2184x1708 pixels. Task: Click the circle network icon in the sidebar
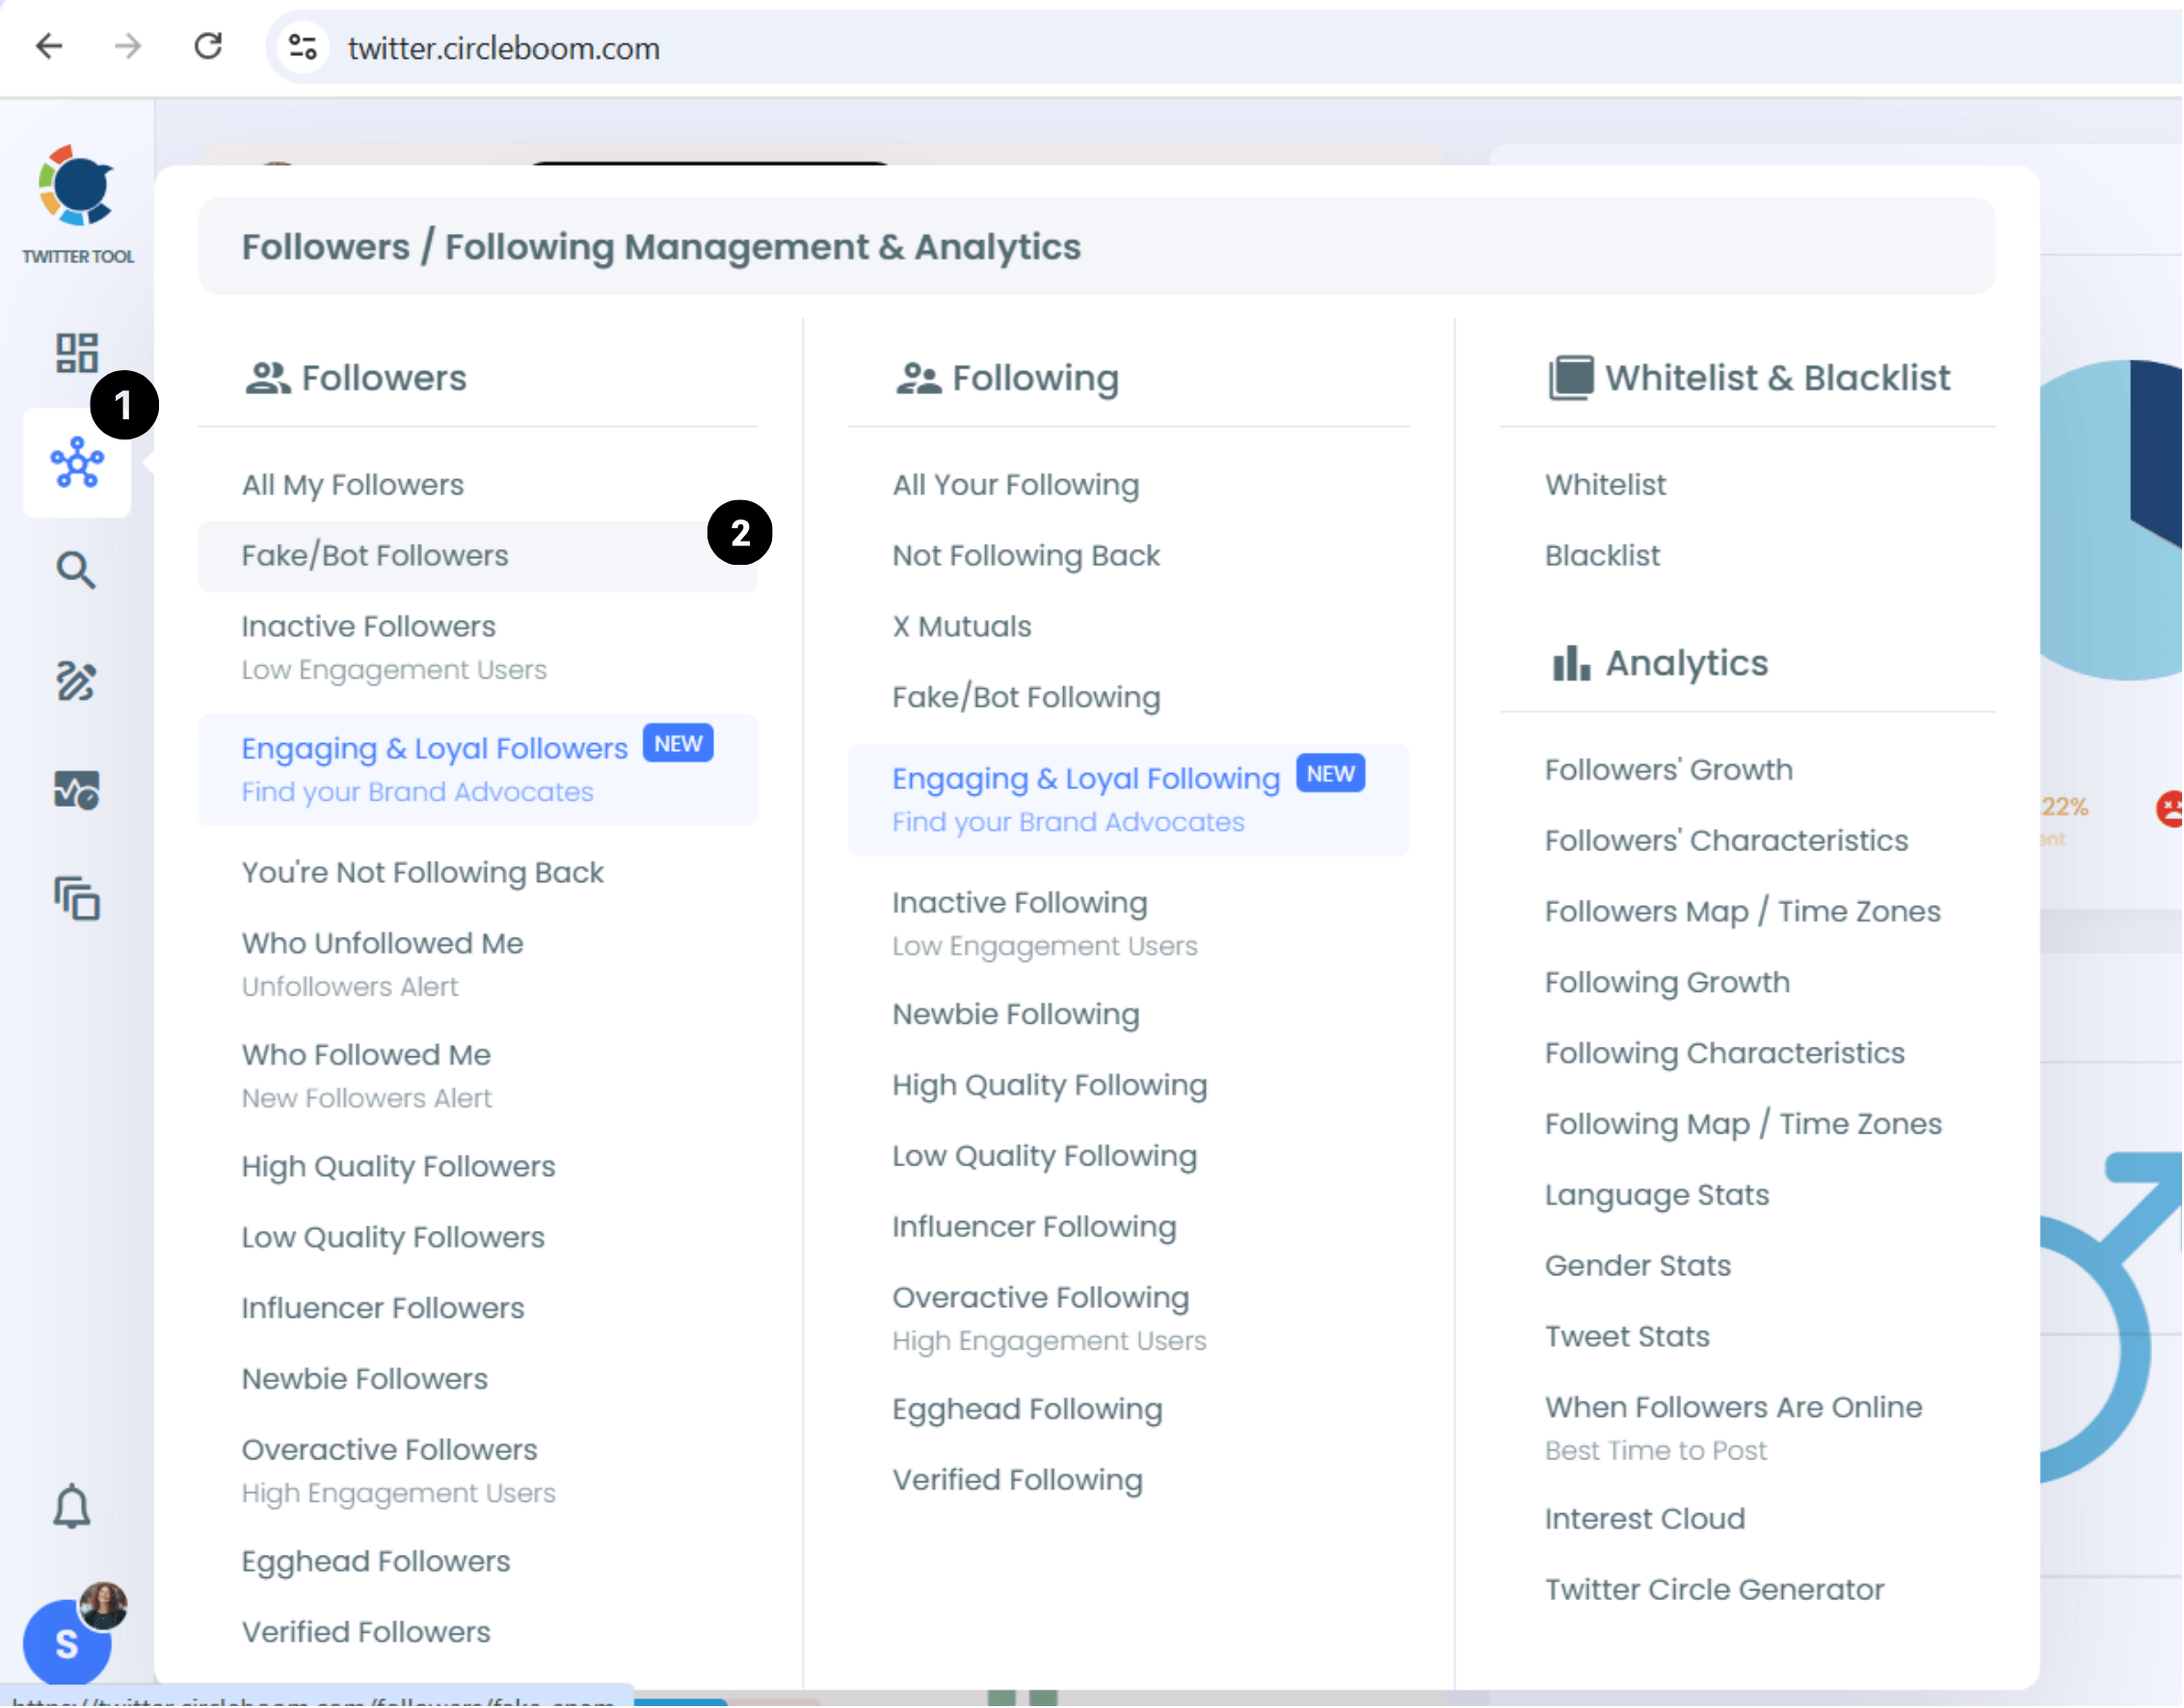click(76, 464)
